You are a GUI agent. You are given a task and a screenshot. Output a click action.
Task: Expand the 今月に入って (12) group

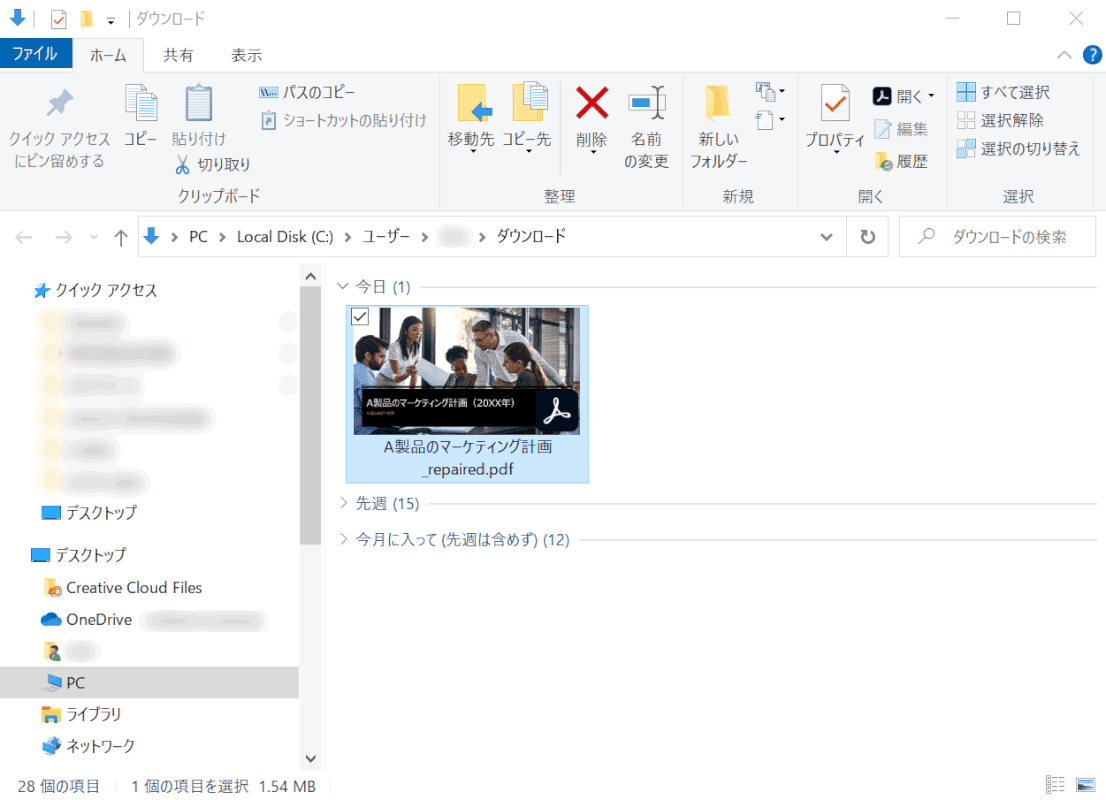(344, 539)
